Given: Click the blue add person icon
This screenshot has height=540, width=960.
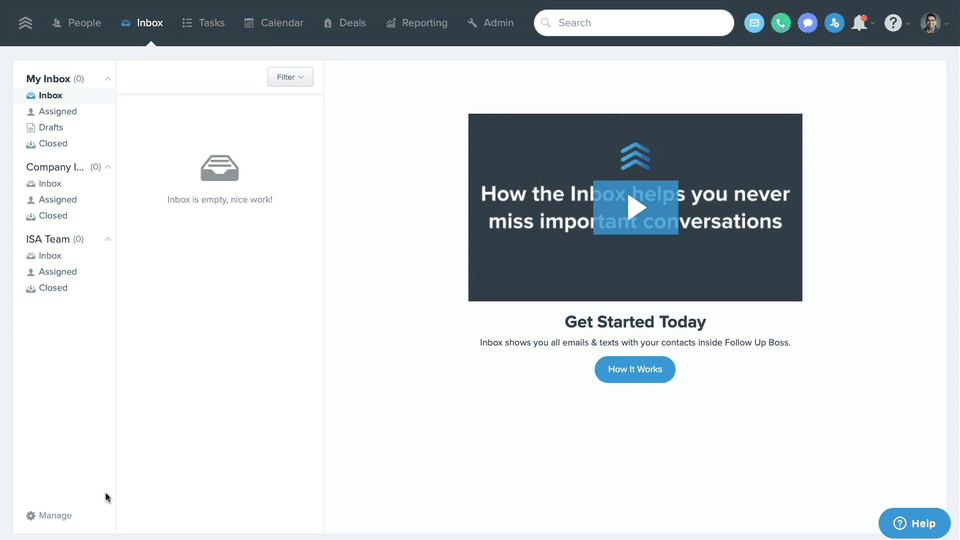Looking at the screenshot, I should (x=834, y=23).
